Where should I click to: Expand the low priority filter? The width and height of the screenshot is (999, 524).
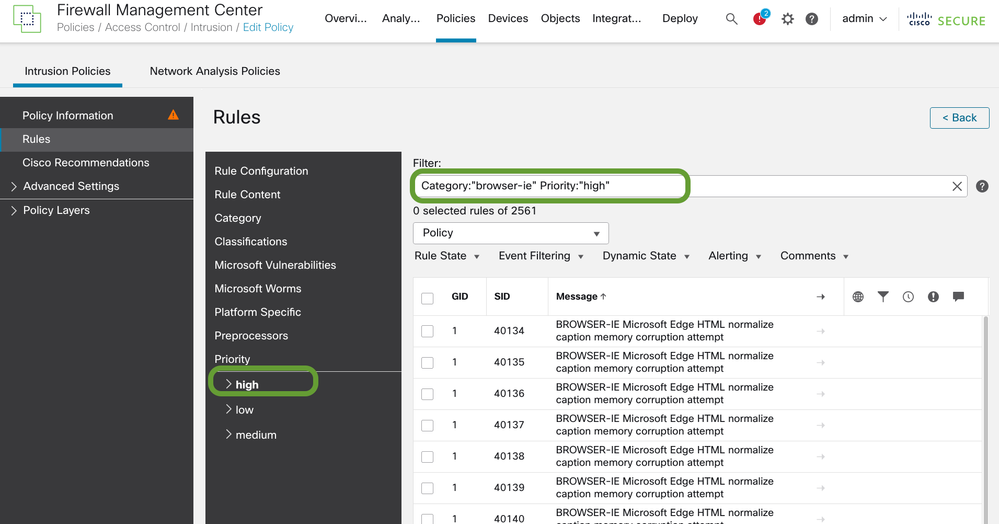(229, 409)
